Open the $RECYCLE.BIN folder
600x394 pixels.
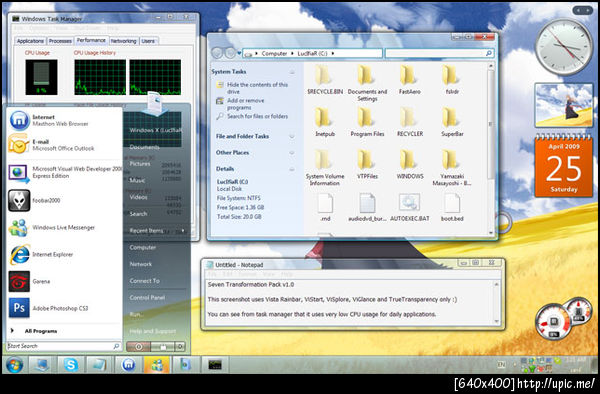point(324,80)
